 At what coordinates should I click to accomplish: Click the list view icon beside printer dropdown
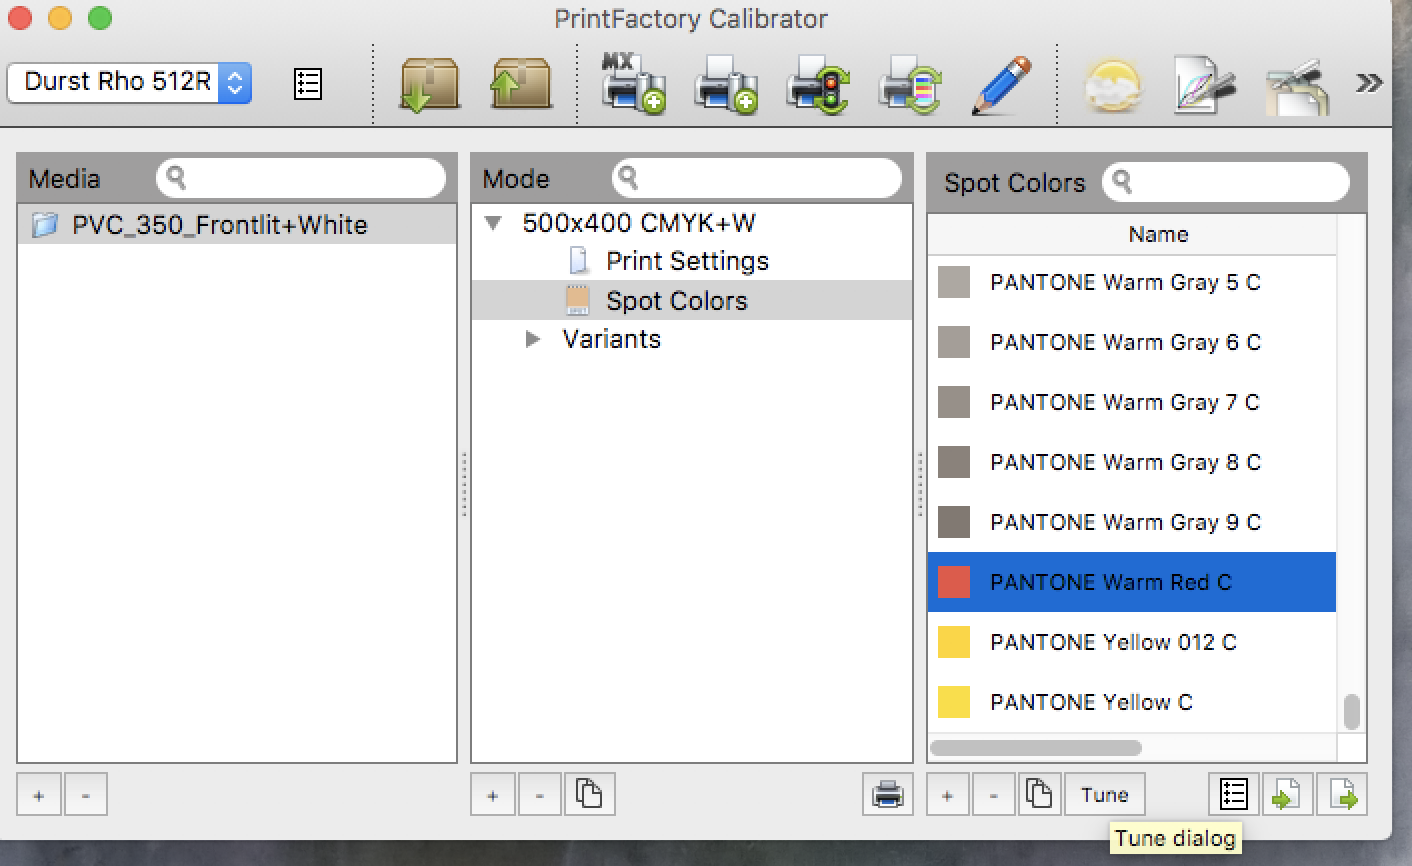tap(308, 84)
